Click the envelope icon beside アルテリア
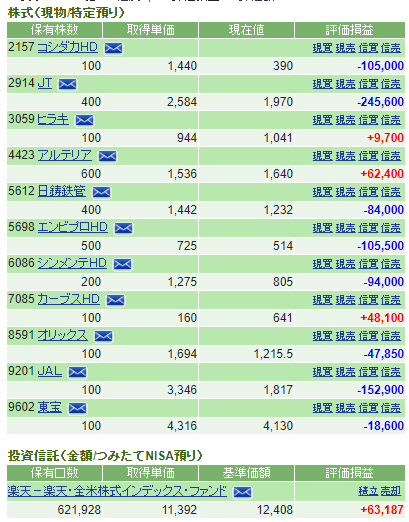This screenshot has height=522, width=409. [x=108, y=156]
